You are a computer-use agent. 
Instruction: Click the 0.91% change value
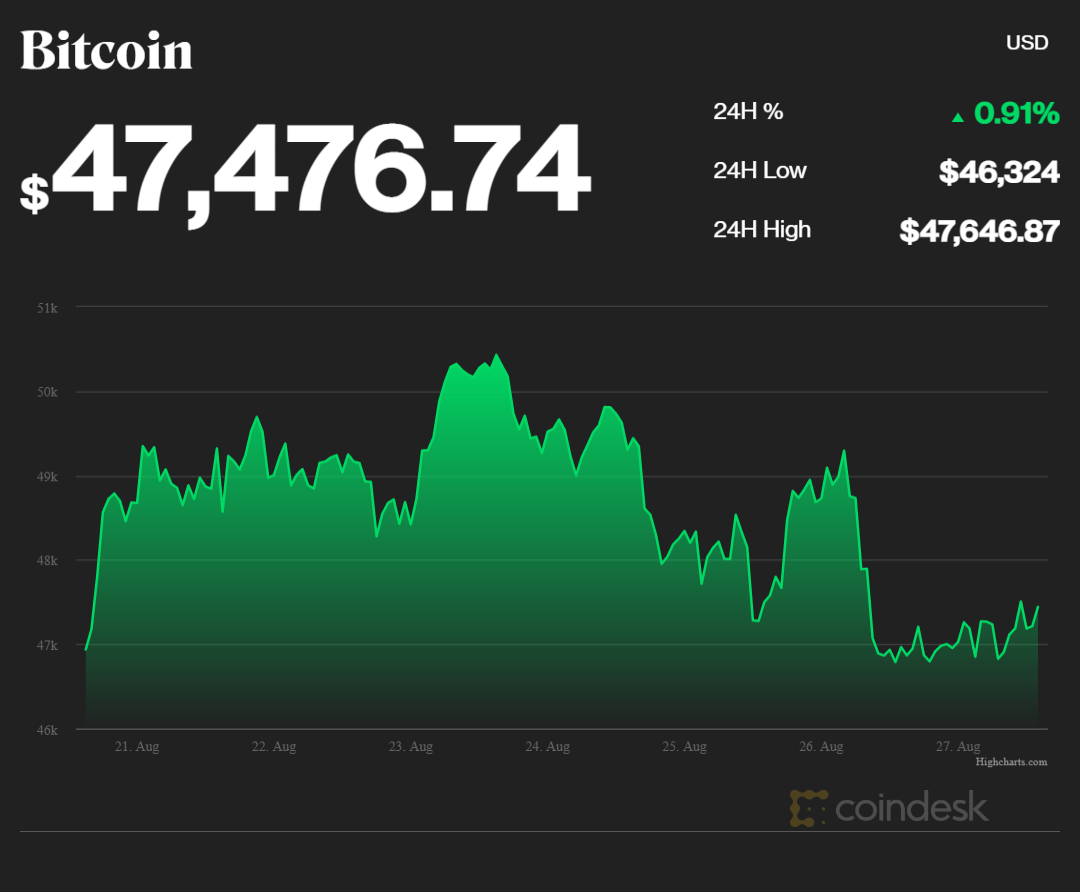[1016, 113]
